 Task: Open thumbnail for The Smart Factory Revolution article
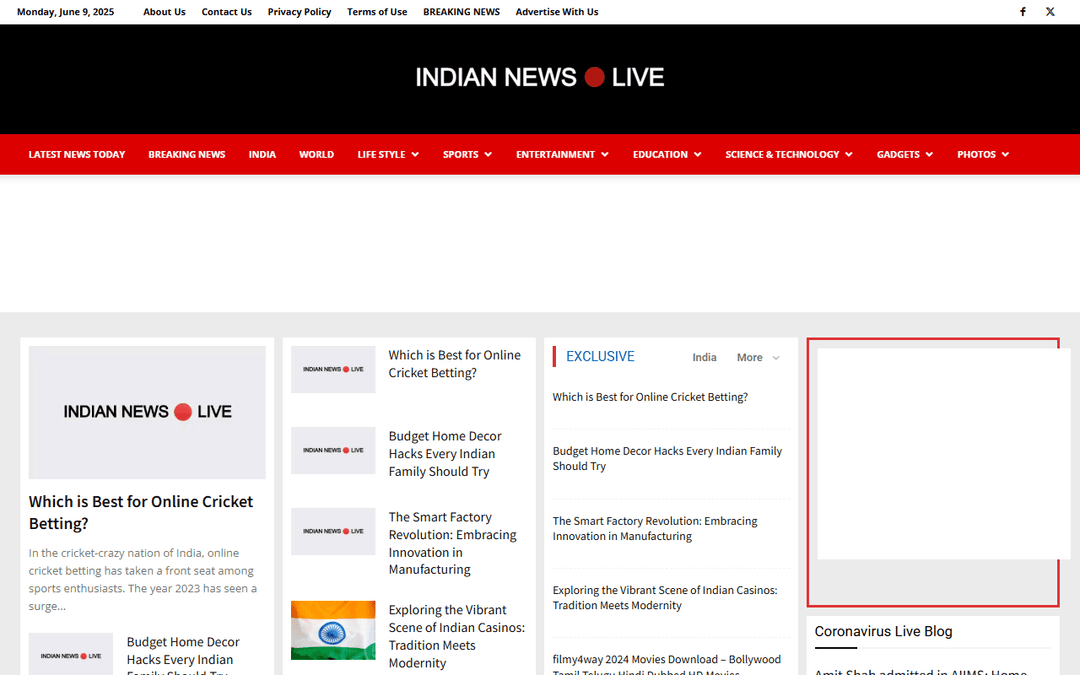(x=333, y=531)
